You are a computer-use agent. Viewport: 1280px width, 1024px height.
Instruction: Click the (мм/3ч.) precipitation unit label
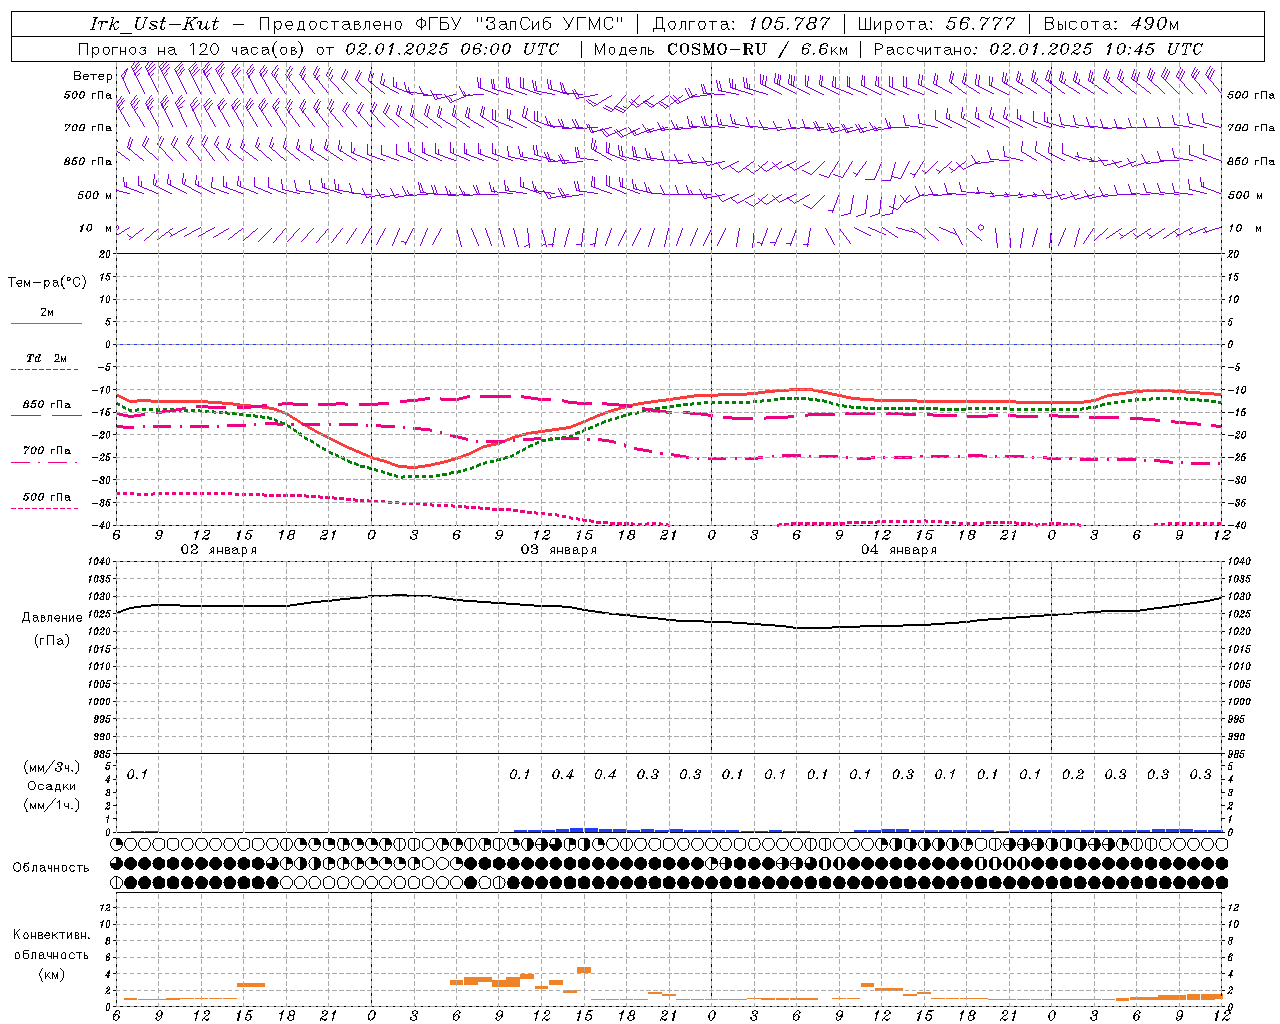coord(52,767)
